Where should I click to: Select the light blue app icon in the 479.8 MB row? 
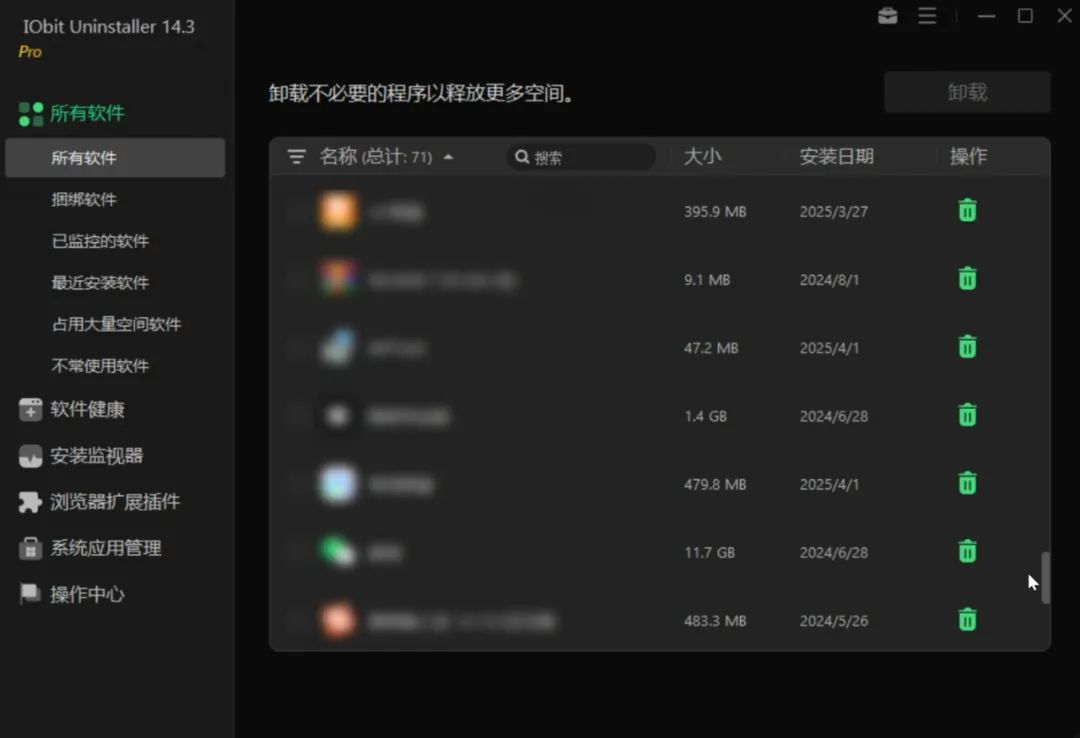pyautogui.click(x=338, y=484)
